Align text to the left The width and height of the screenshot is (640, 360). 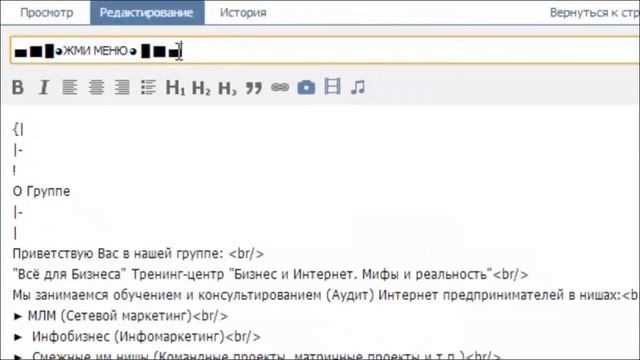click(x=69, y=87)
